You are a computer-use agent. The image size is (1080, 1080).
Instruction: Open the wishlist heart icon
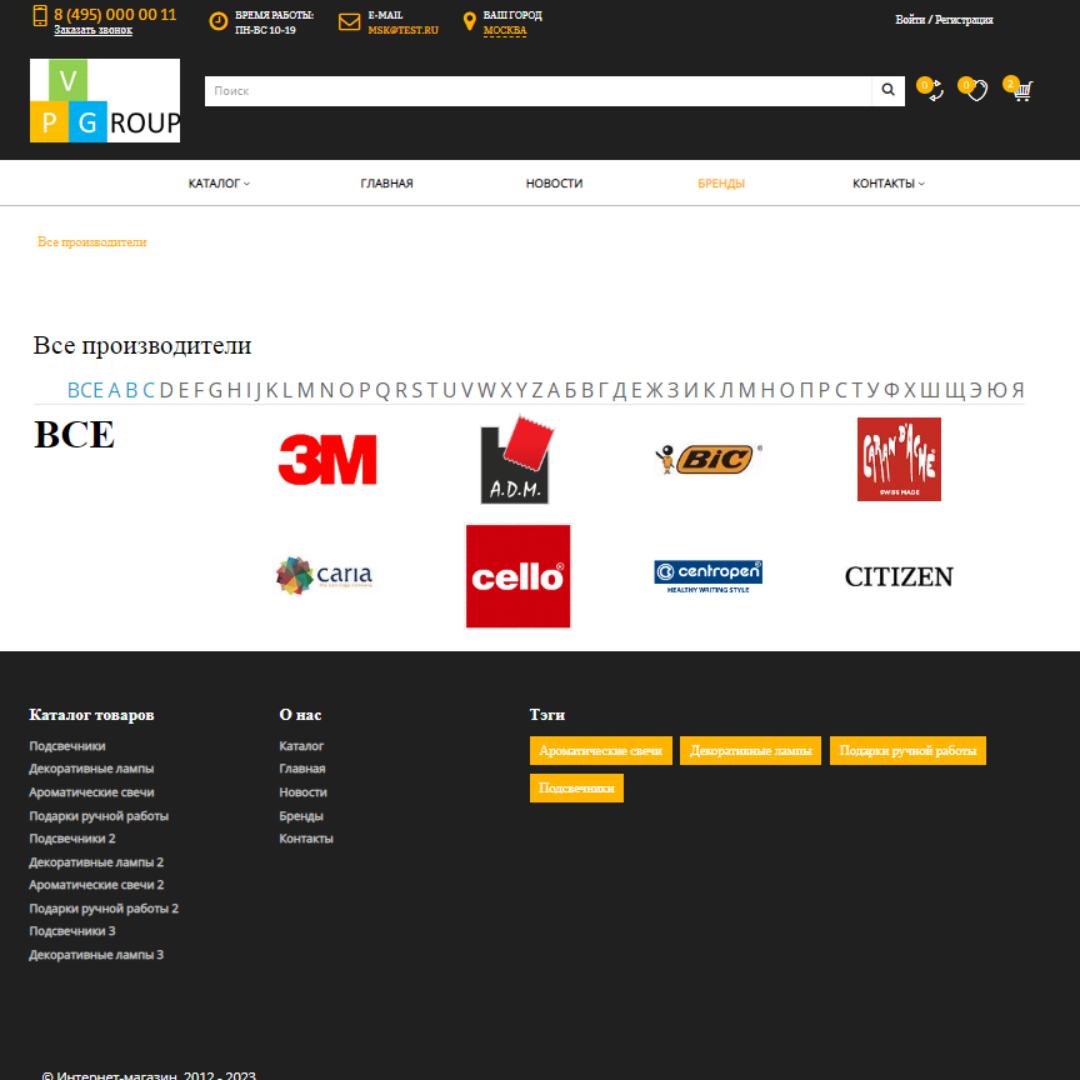click(977, 91)
